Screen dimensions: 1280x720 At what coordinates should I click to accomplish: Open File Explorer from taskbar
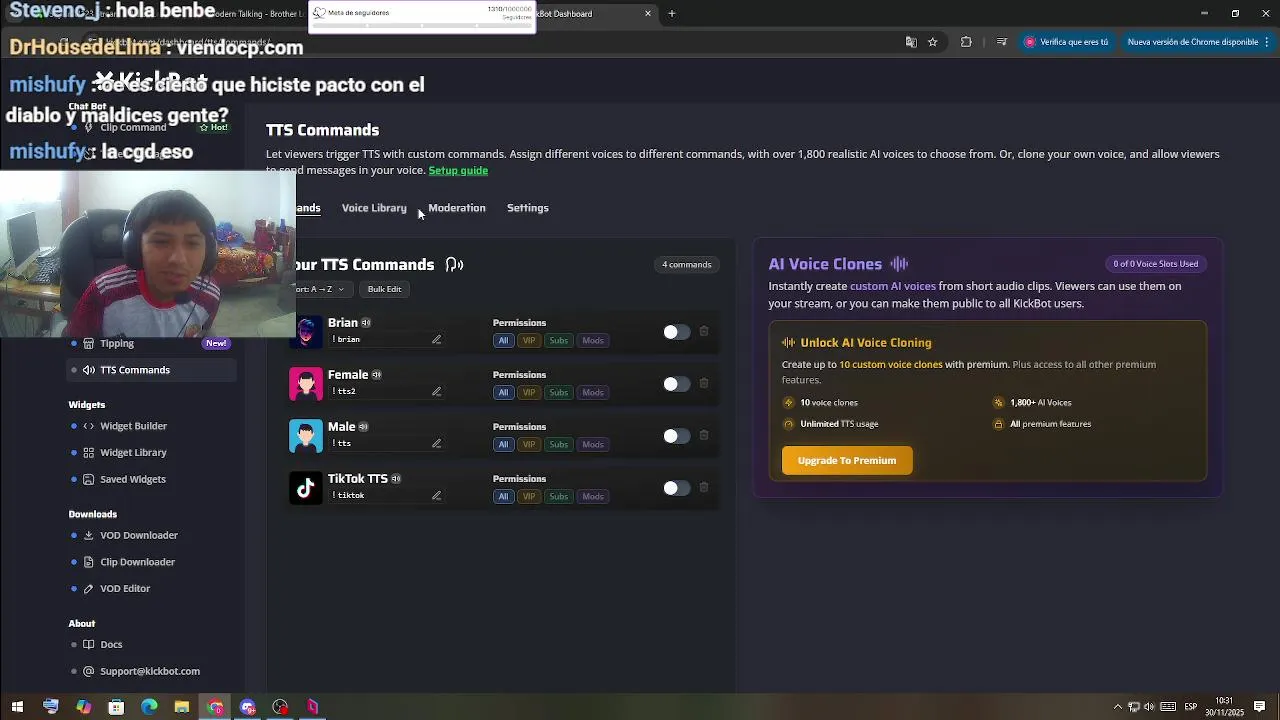182,707
